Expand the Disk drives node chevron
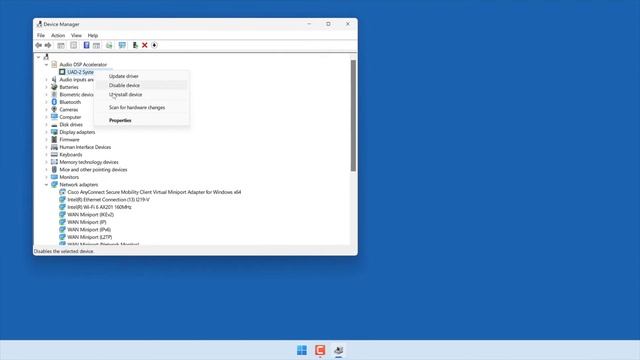The image size is (640, 360). click(x=46, y=124)
